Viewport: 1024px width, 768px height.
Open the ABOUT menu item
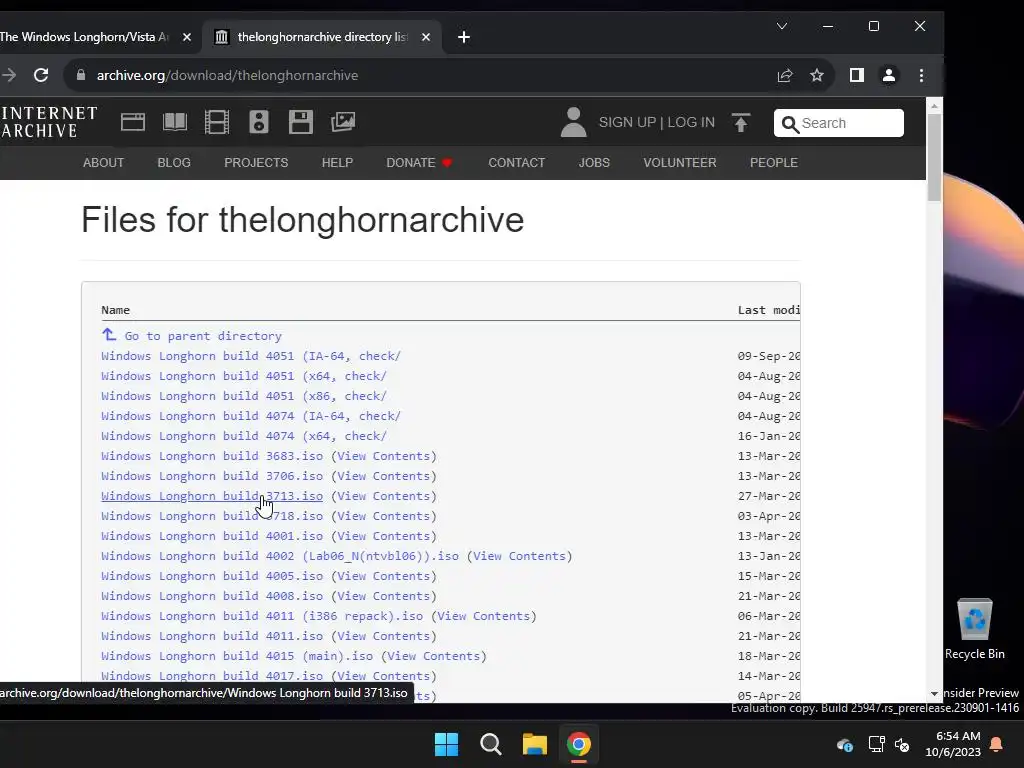click(x=103, y=163)
